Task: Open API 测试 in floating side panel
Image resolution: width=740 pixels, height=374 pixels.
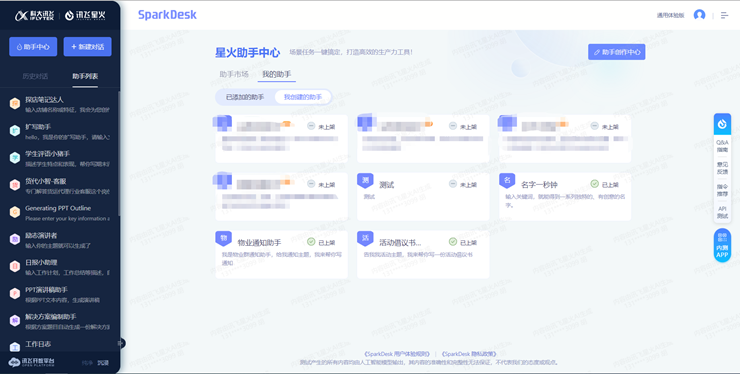Action: (722, 212)
